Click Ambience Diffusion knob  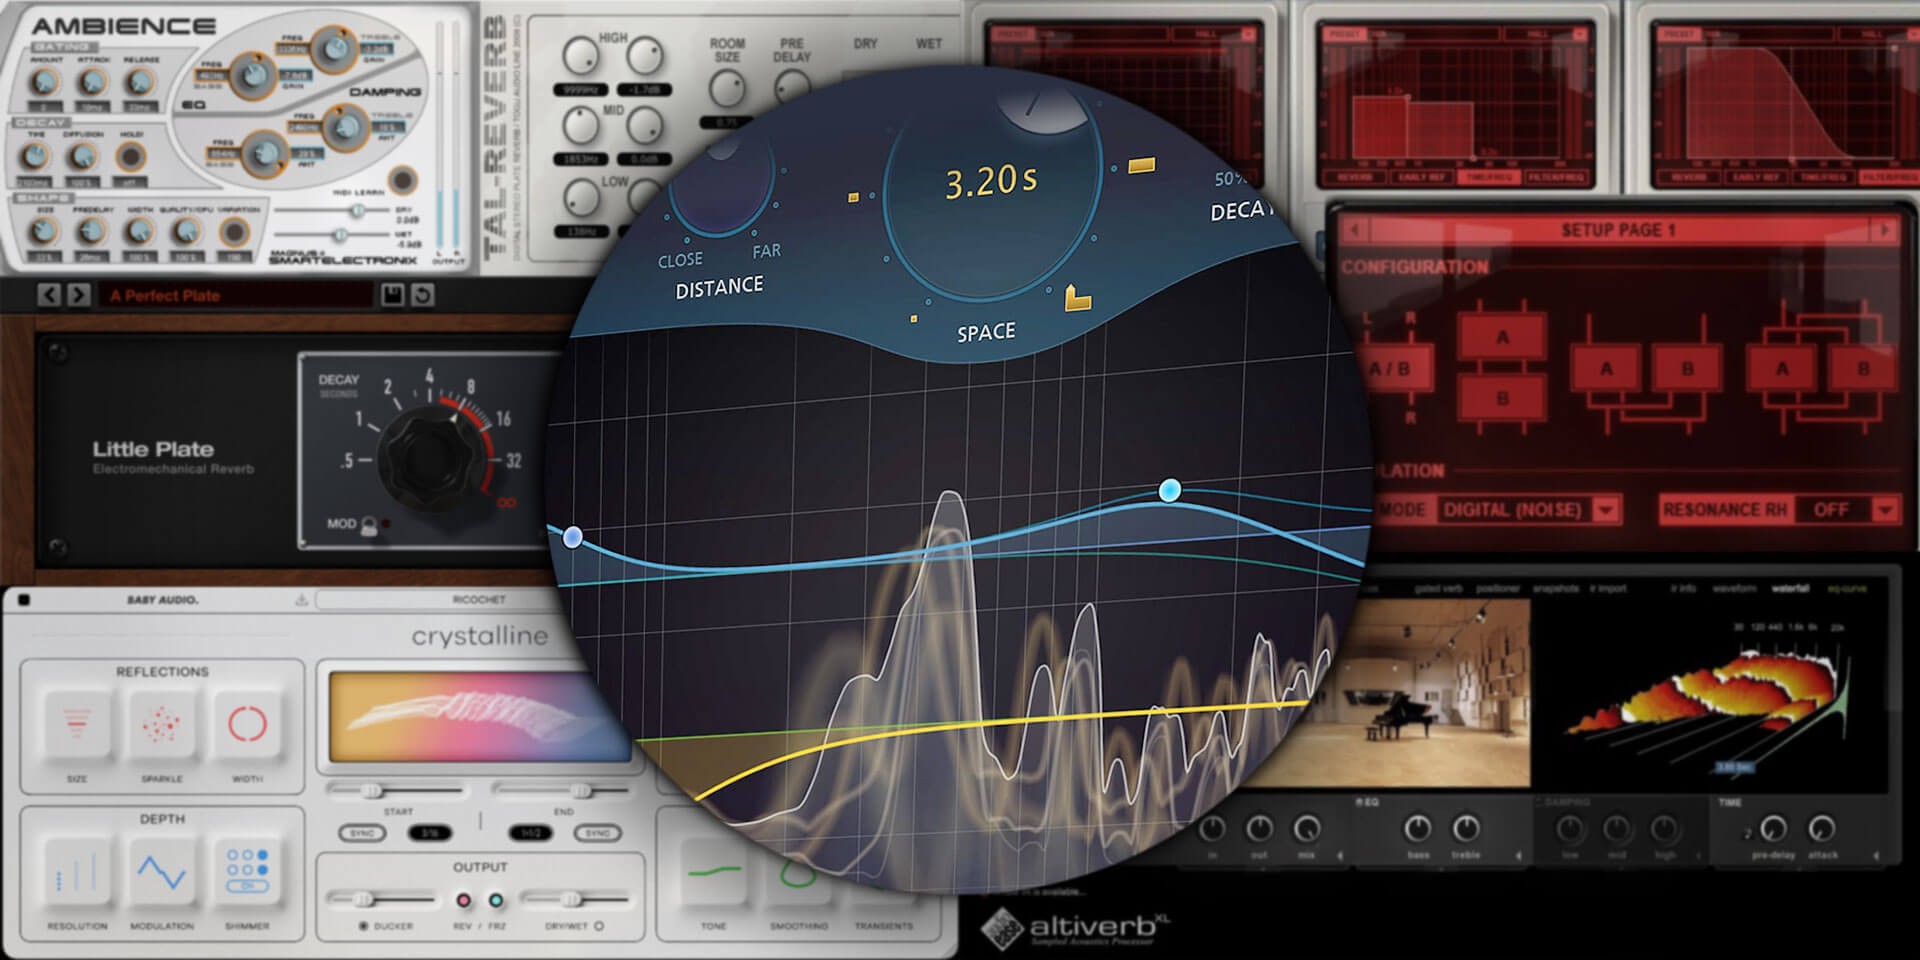(x=82, y=157)
